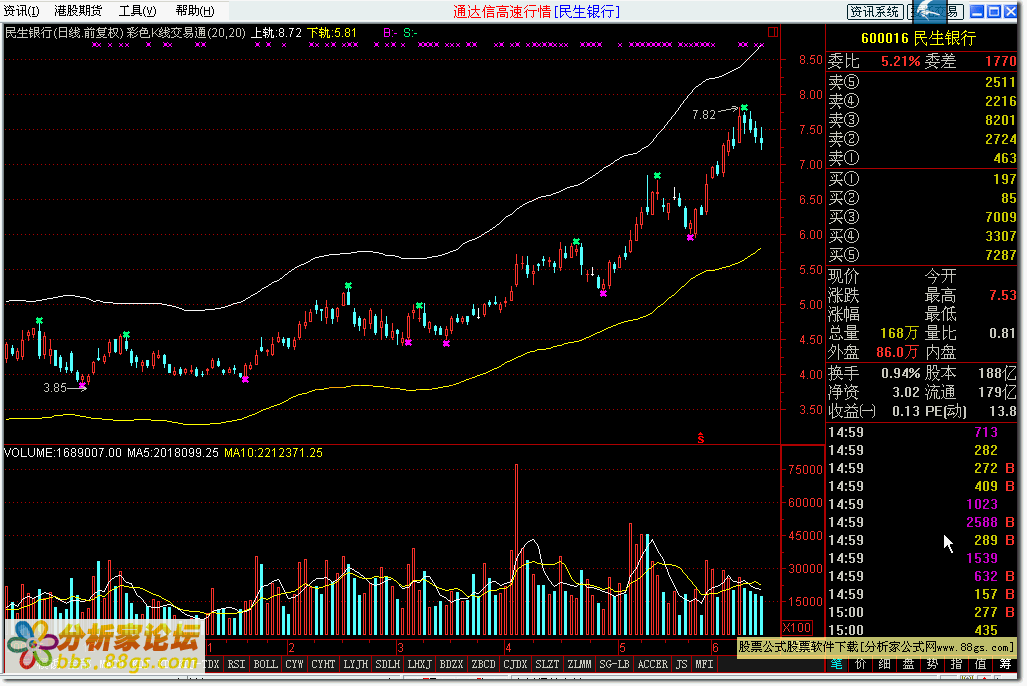The image size is (1027, 686).
Task: Click the 买① order row 197
Action: [922, 179]
